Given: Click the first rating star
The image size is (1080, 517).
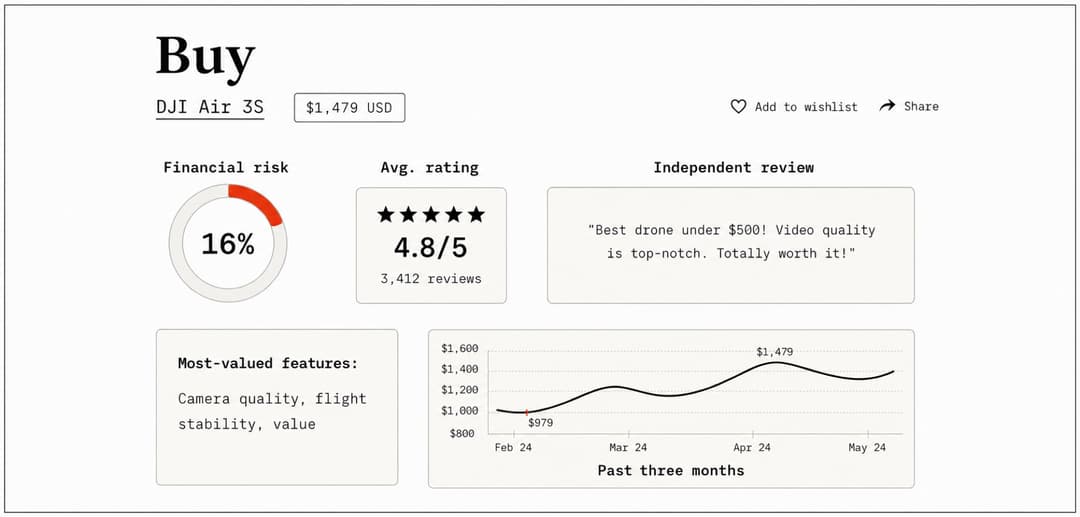Looking at the screenshot, I should (386, 215).
